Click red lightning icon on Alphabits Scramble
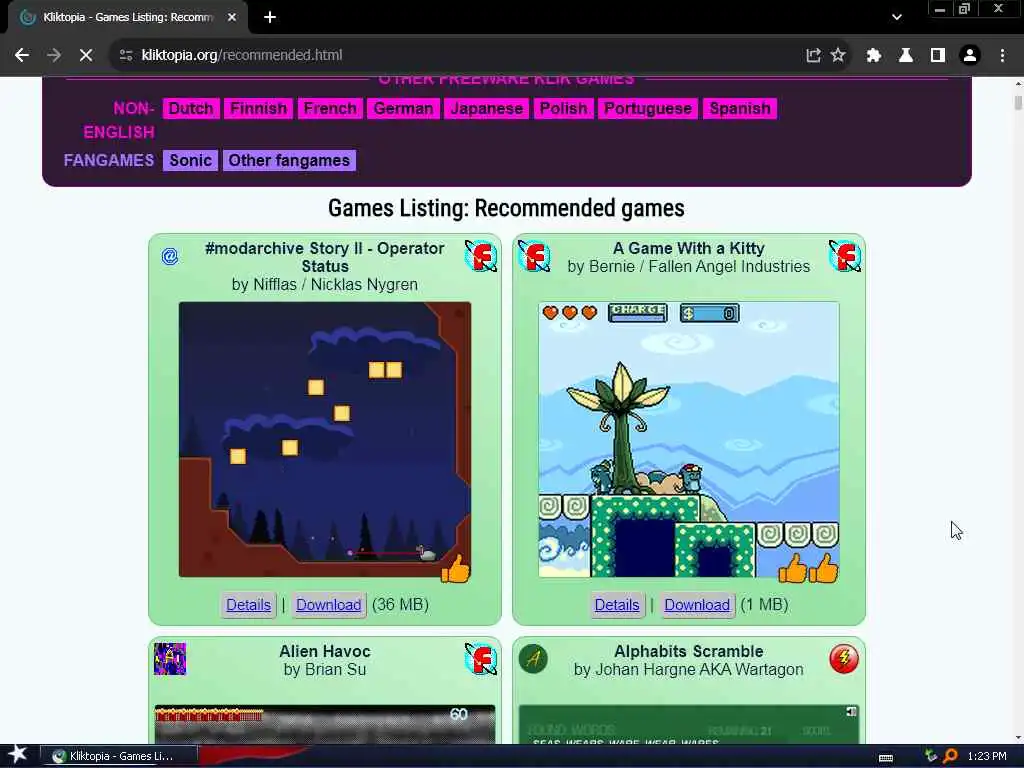Viewport: 1024px width, 768px height. [x=844, y=658]
